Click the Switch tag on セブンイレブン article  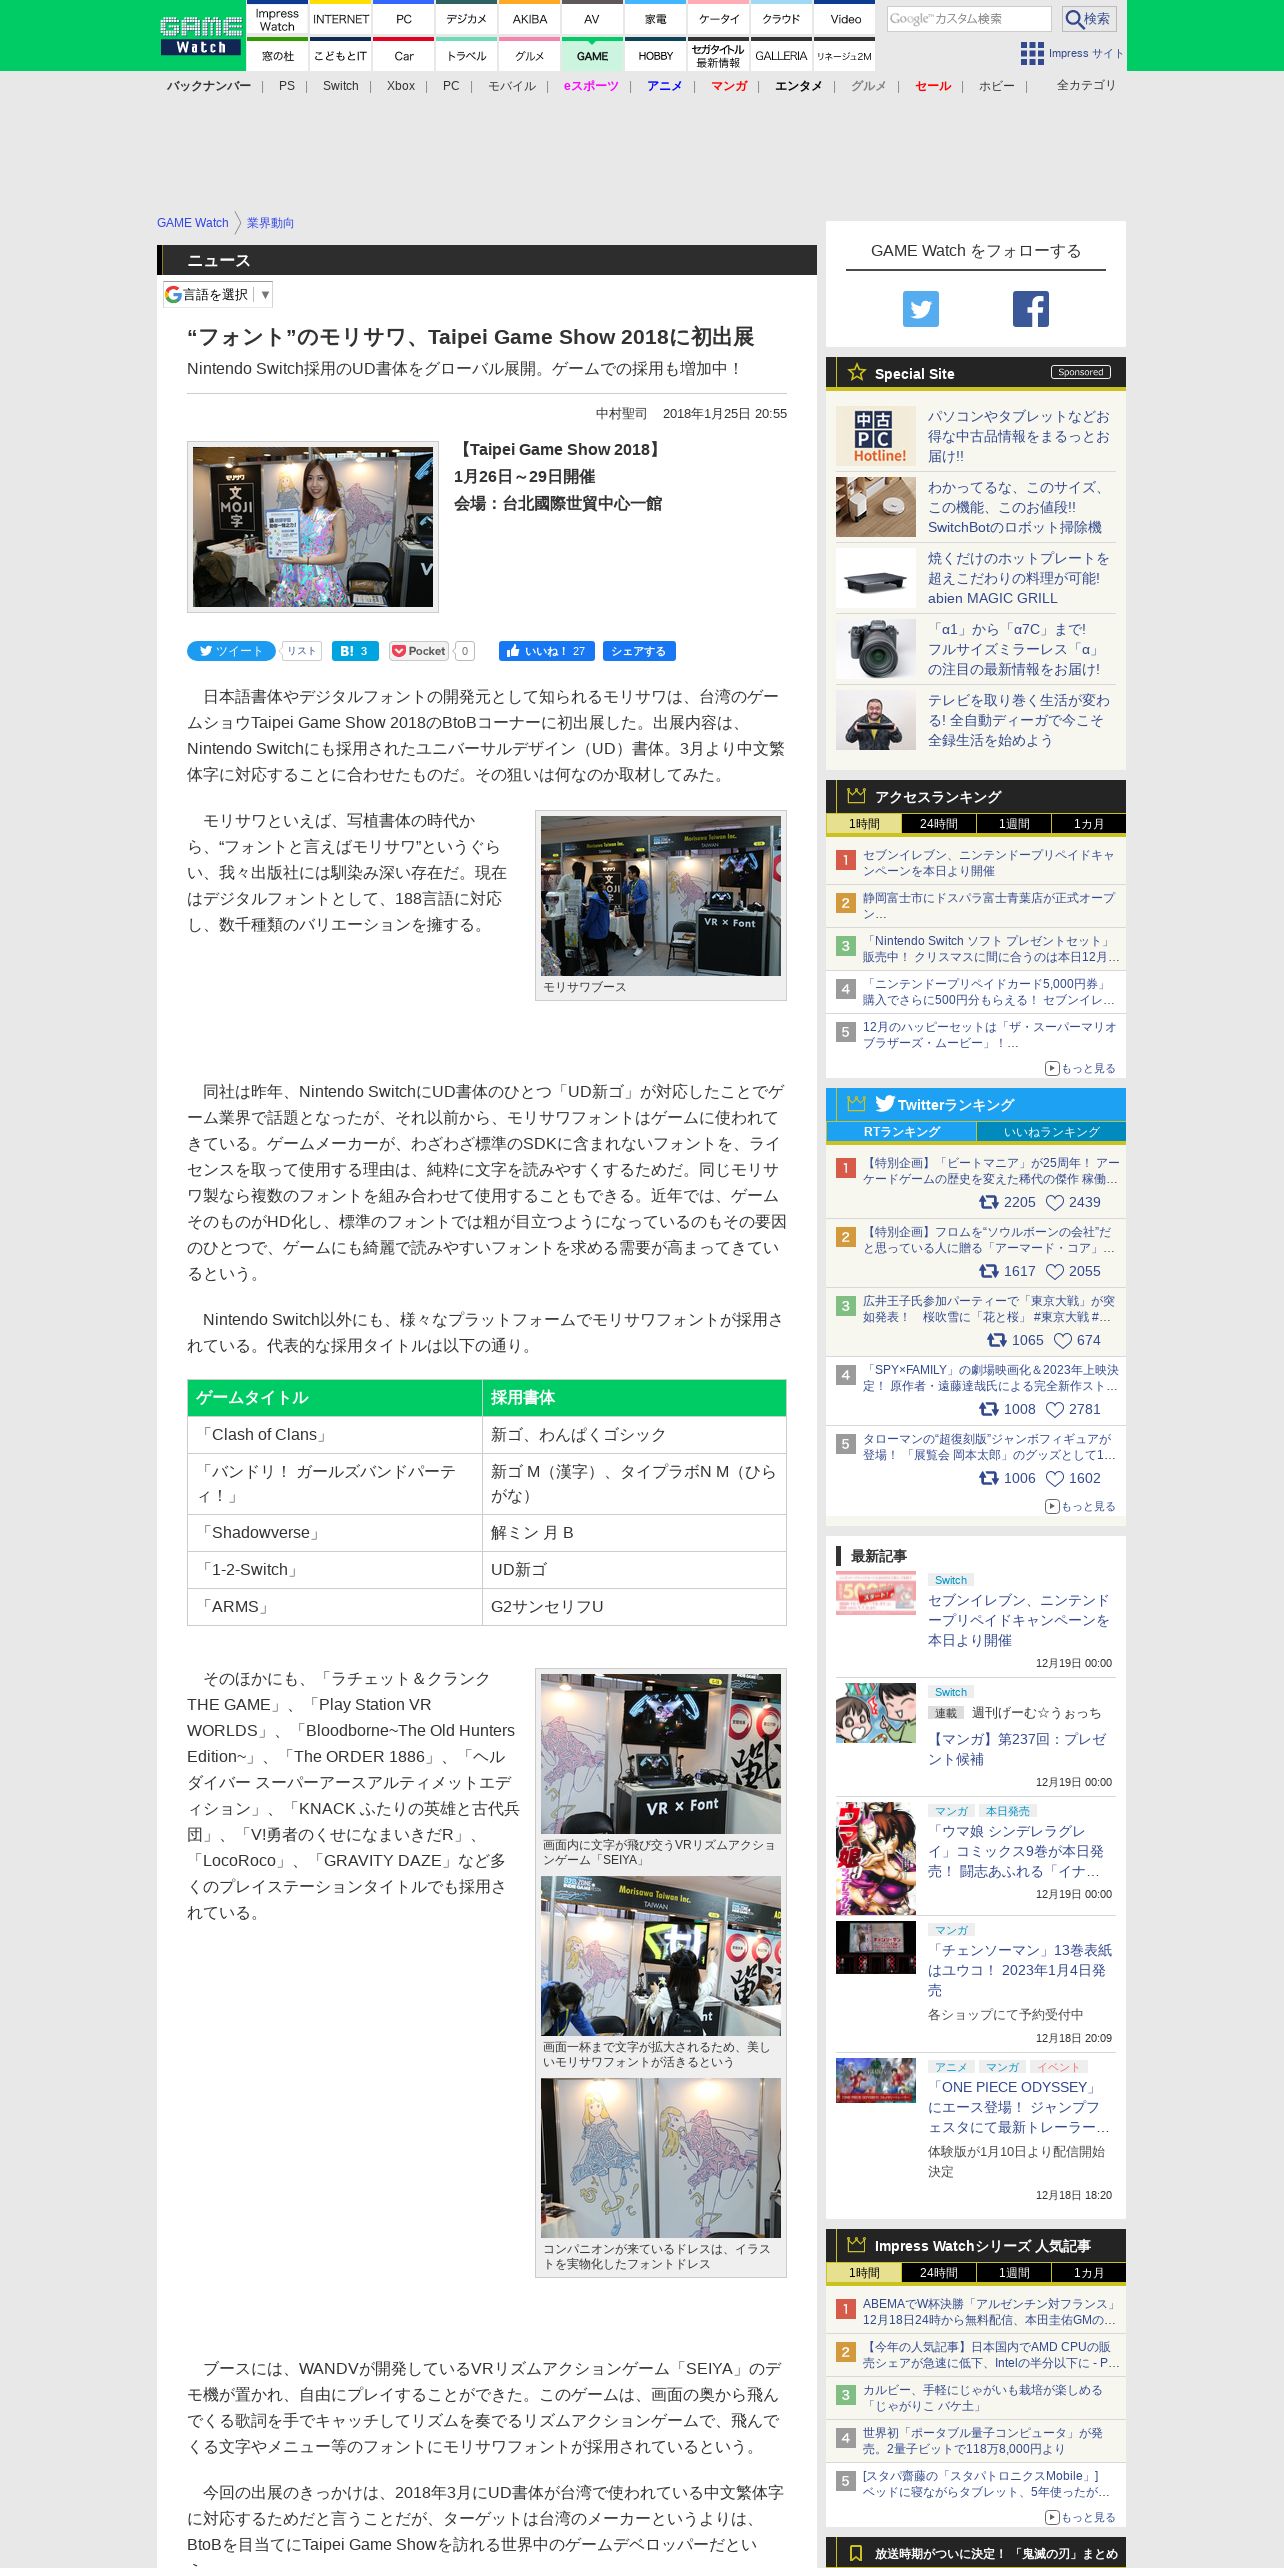(951, 1580)
